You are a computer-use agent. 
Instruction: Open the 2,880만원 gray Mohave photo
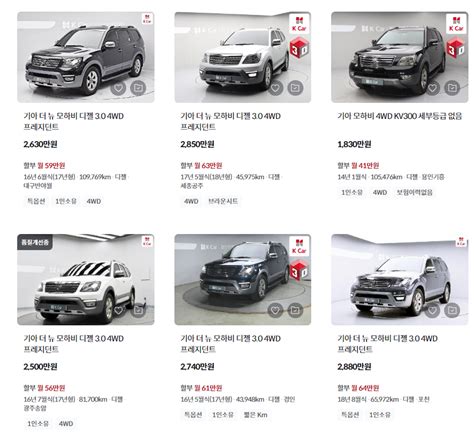(x=400, y=279)
